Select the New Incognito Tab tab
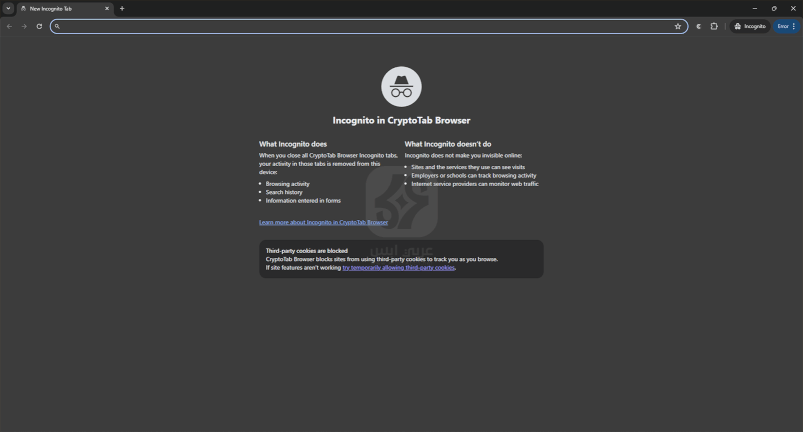Screen dimensions: 803x432 [x=65, y=9]
